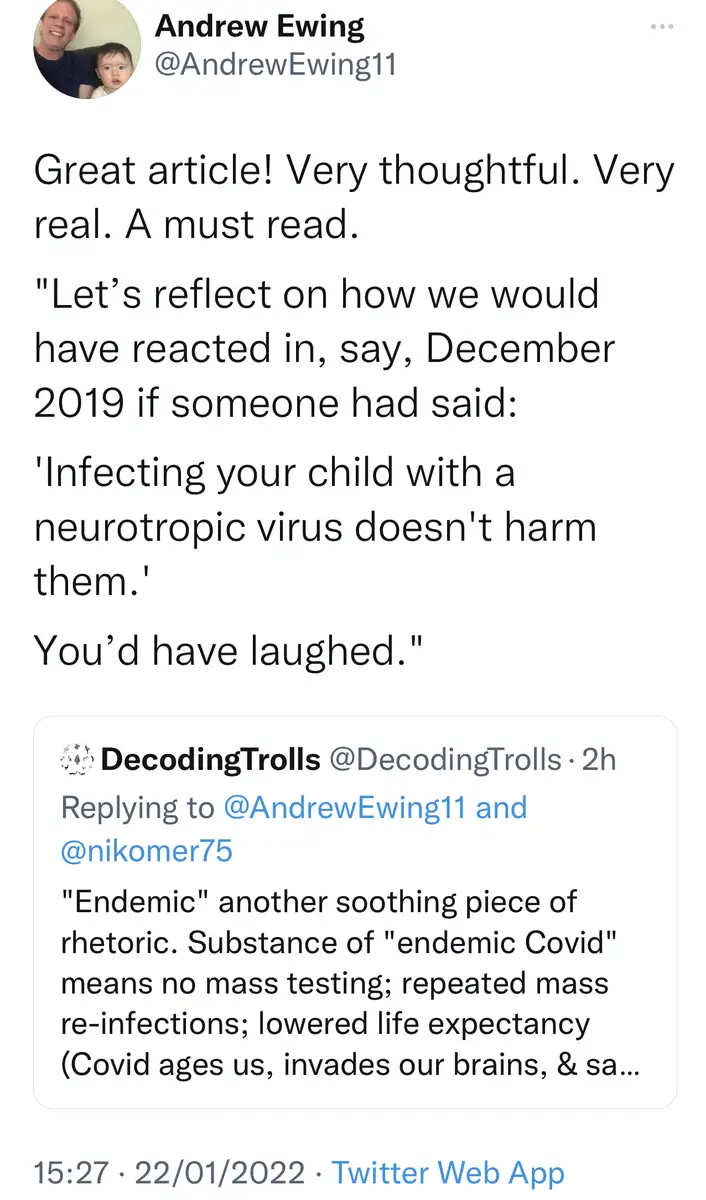Click the @DecodingTrolls handle in quoted tweet
The width and height of the screenshot is (706, 1200).
coord(445,760)
